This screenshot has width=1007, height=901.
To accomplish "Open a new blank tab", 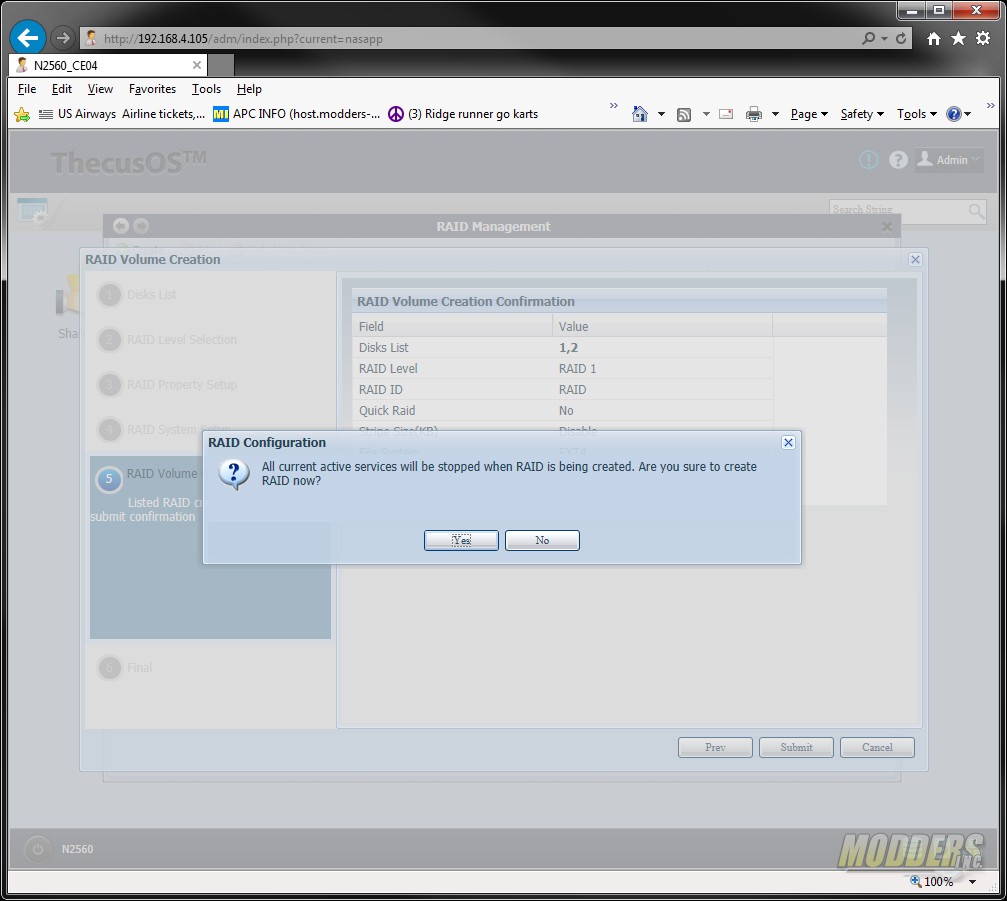I will [221, 65].
